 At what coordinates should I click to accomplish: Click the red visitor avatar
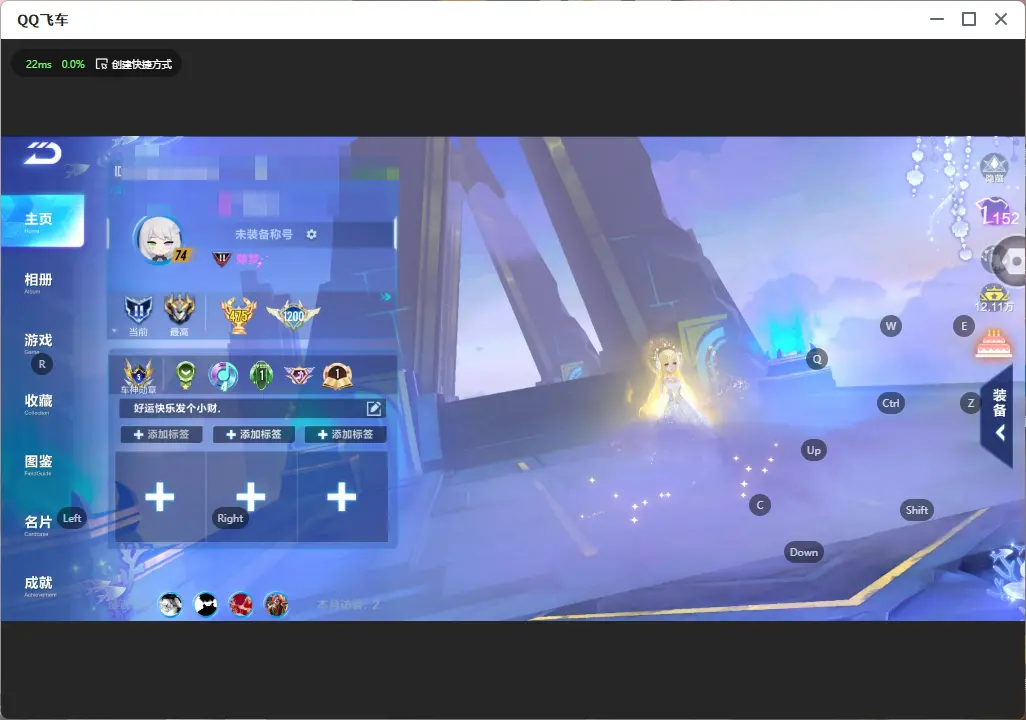tap(241, 604)
